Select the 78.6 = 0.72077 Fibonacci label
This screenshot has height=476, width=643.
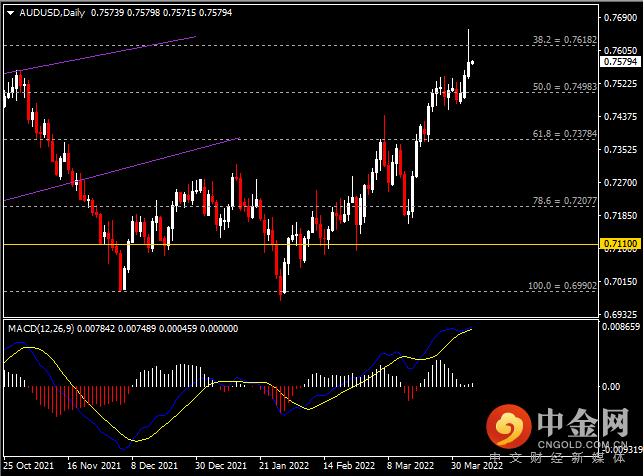(565, 200)
